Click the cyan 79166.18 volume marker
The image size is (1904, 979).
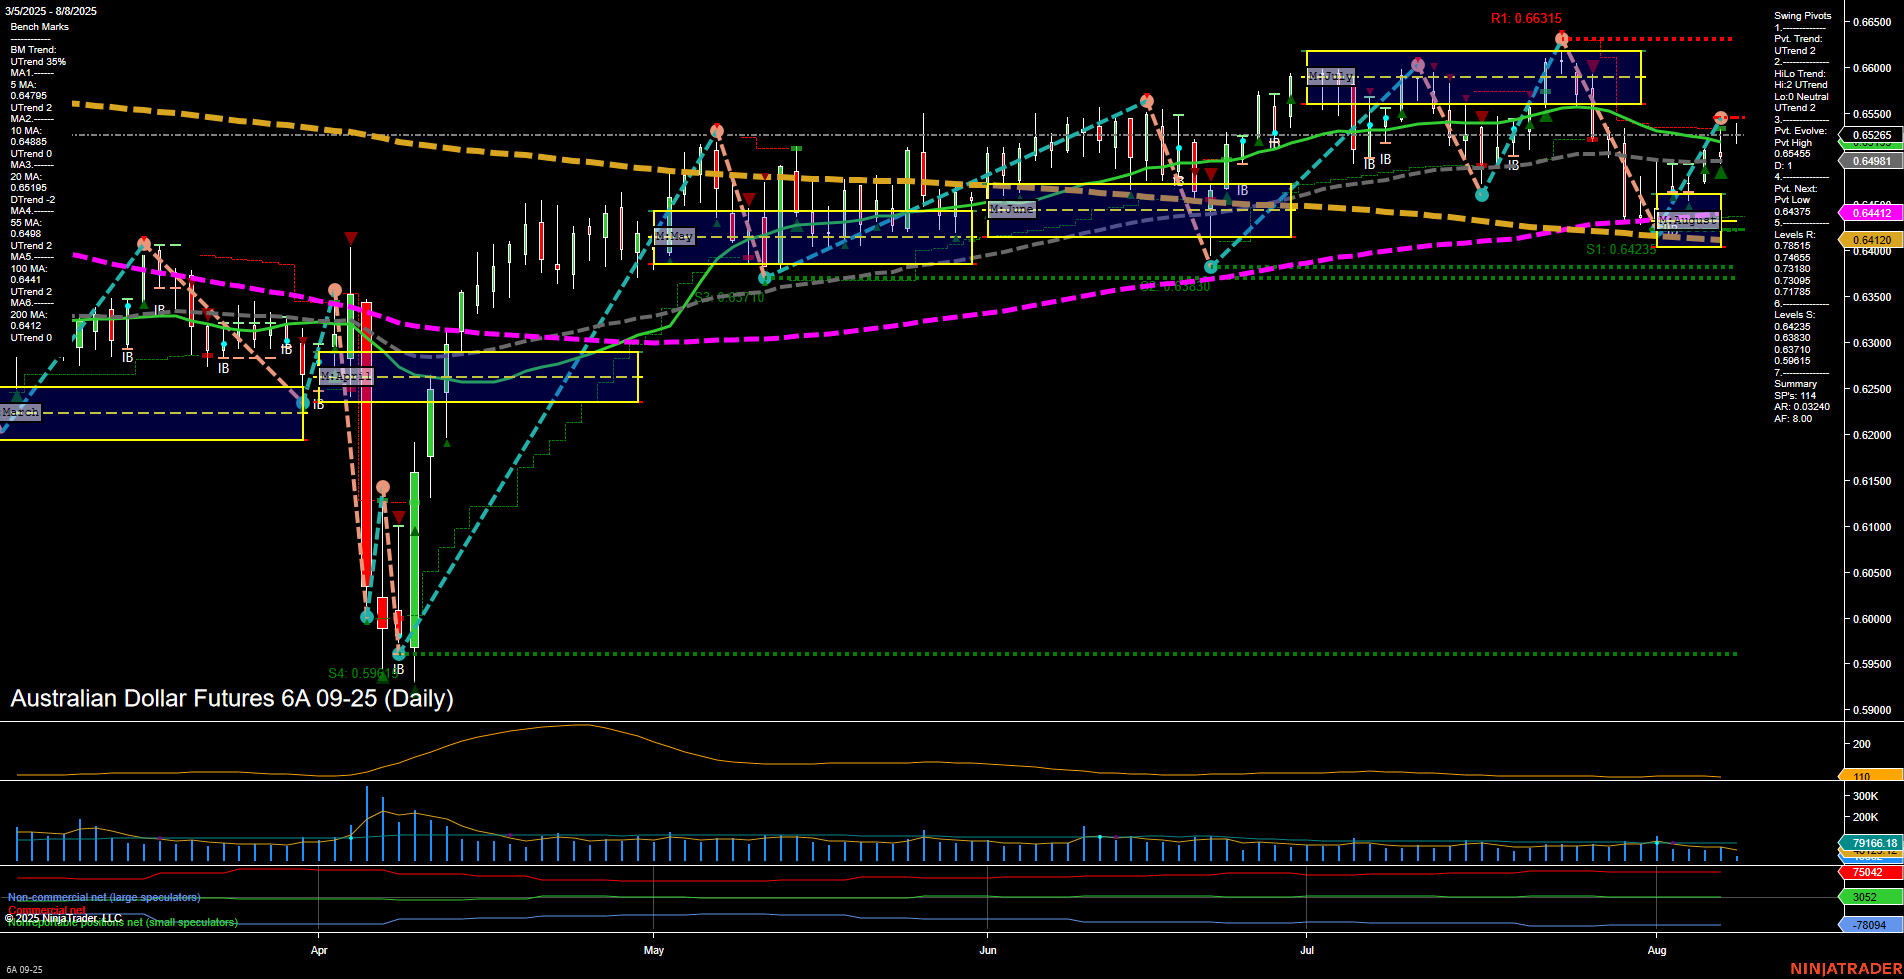(x=1874, y=844)
